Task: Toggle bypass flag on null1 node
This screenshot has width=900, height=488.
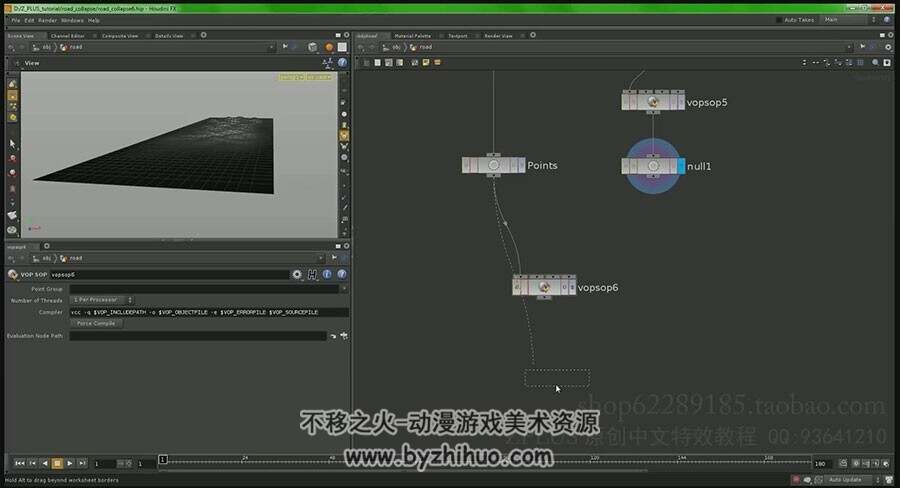Action: [x=626, y=166]
